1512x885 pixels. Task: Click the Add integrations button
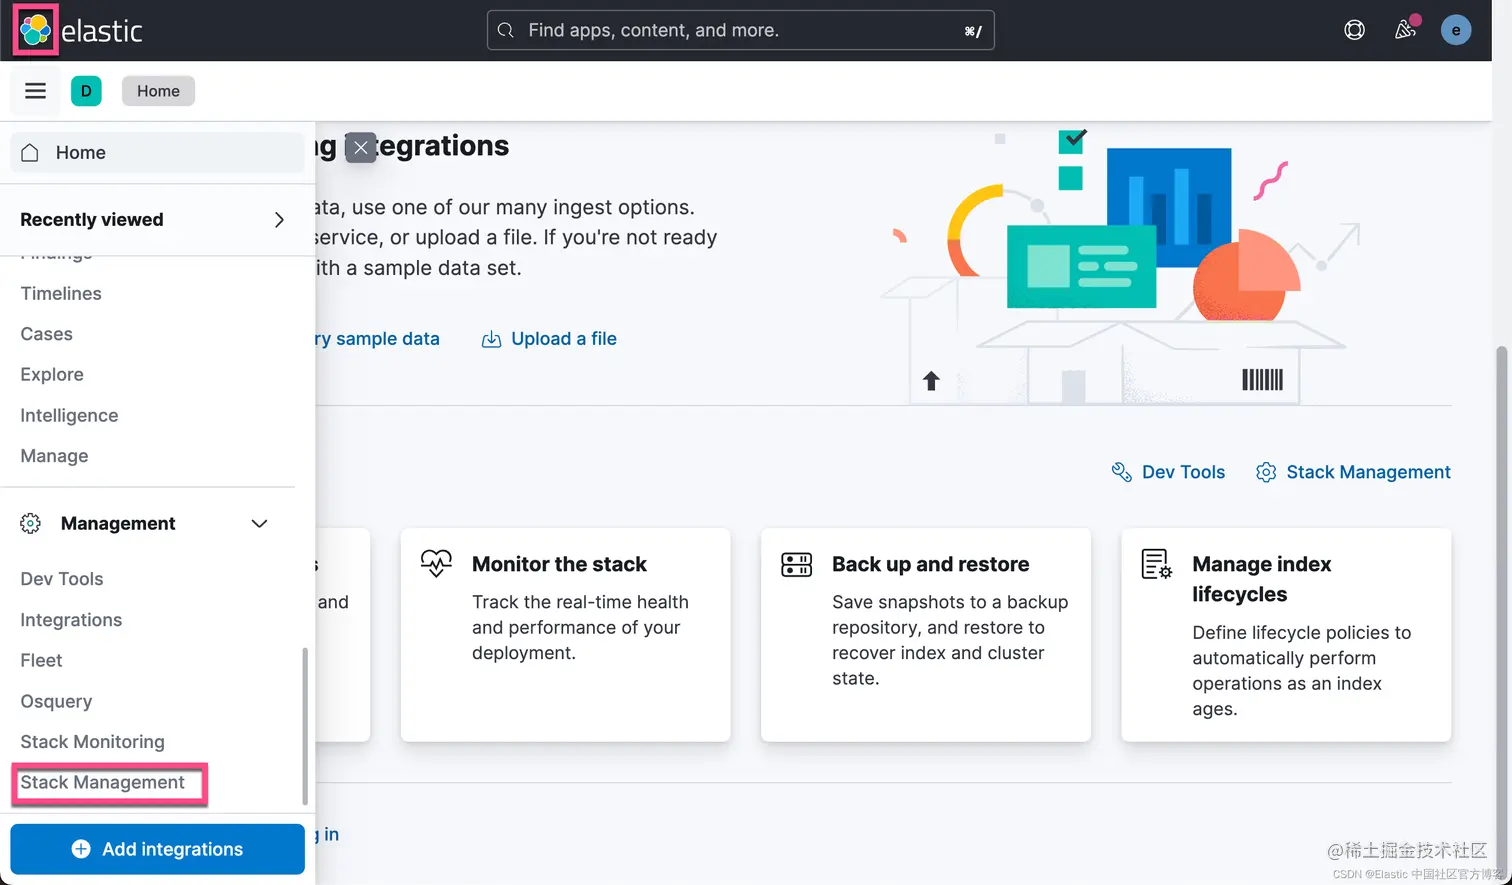157,849
